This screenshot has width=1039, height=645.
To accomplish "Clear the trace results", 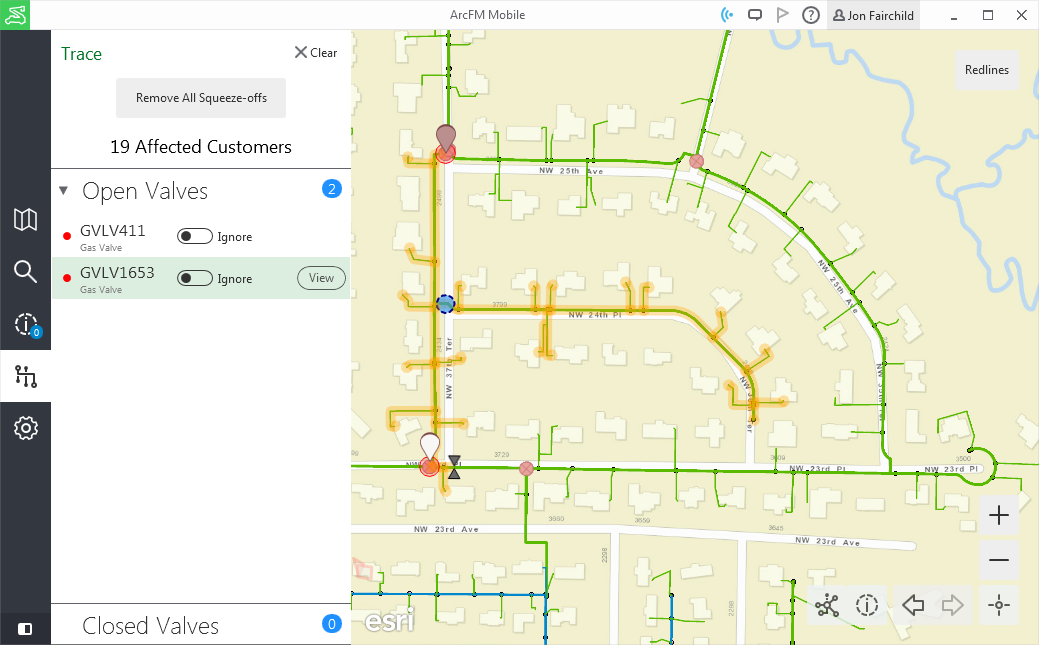I will [x=316, y=52].
